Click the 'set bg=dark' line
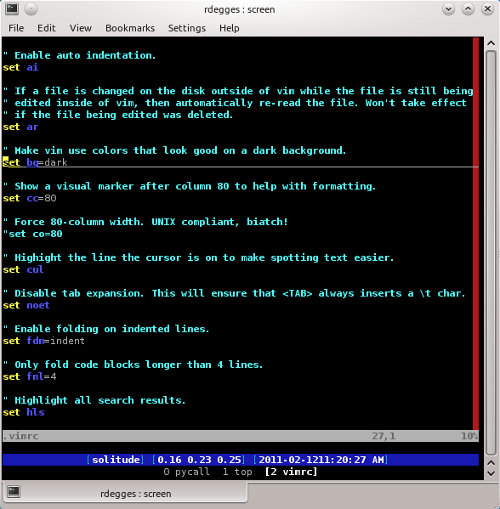This screenshot has width=500, height=509. click(x=35, y=163)
